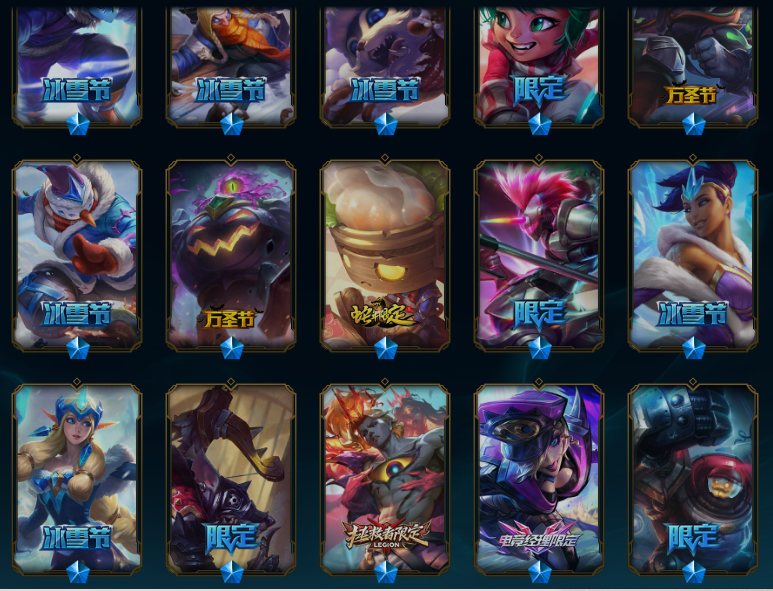The image size is (773, 591).
Task: Select the gem icon beneath the pink mohawk skin
Action: pos(539,348)
